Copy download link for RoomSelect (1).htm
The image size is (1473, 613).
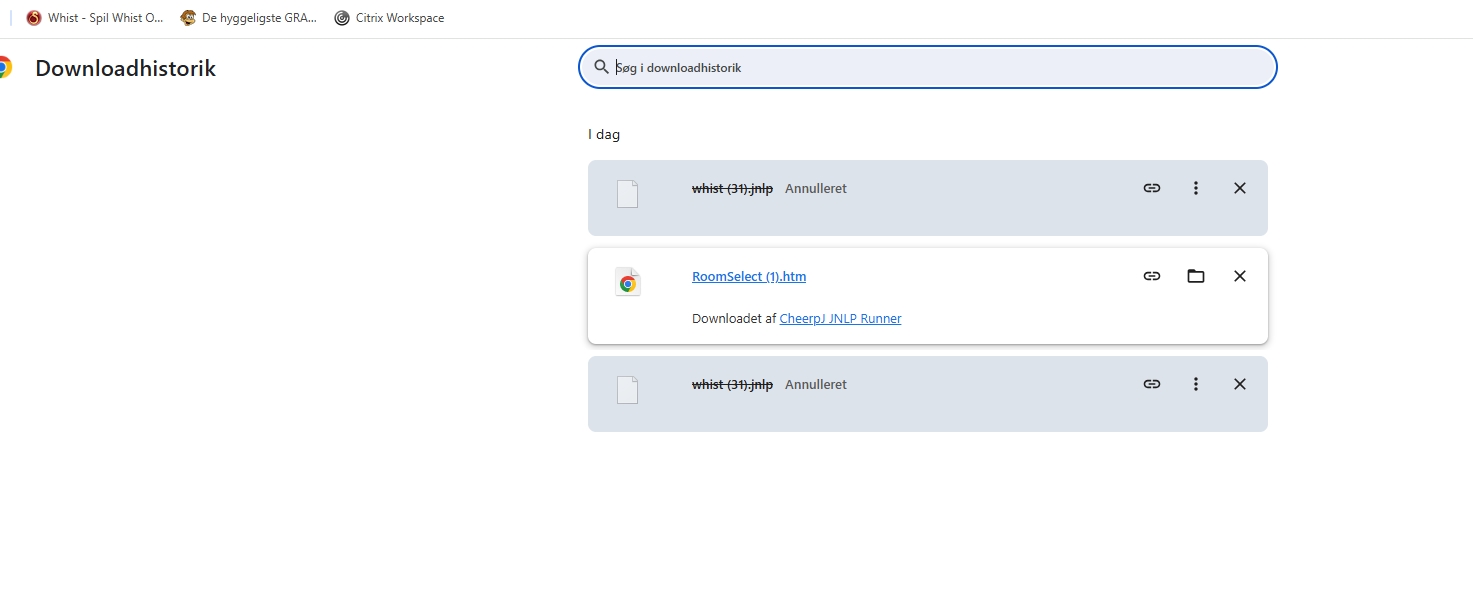pos(1152,276)
